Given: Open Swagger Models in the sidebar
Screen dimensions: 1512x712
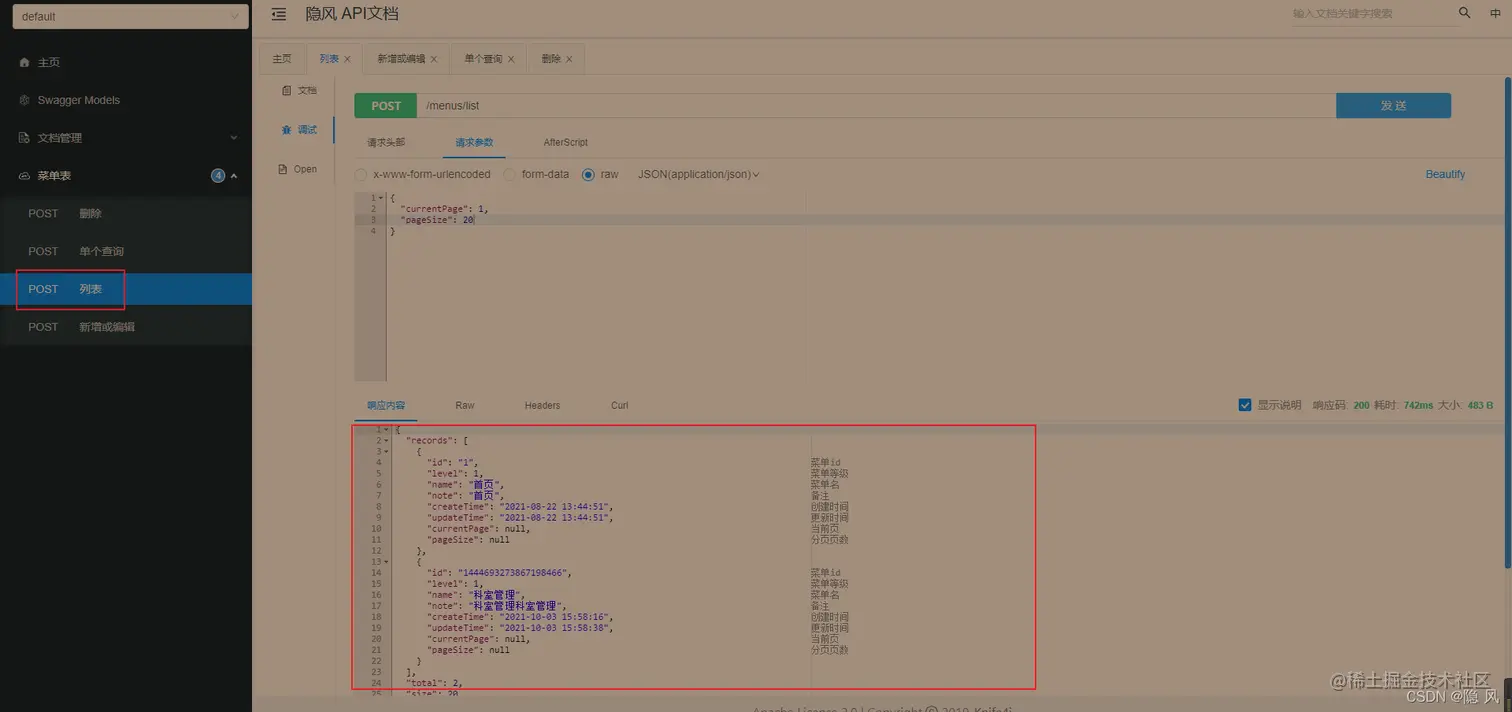Looking at the screenshot, I should (x=78, y=100).
